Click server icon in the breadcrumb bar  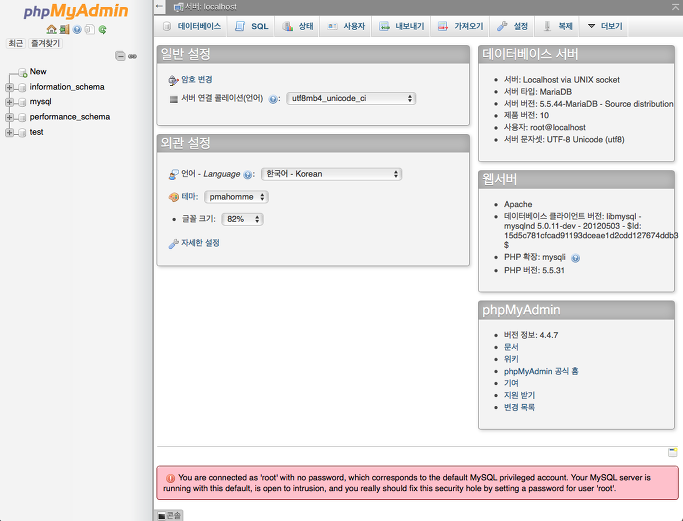pyautogui.click(x=178, y=7)
